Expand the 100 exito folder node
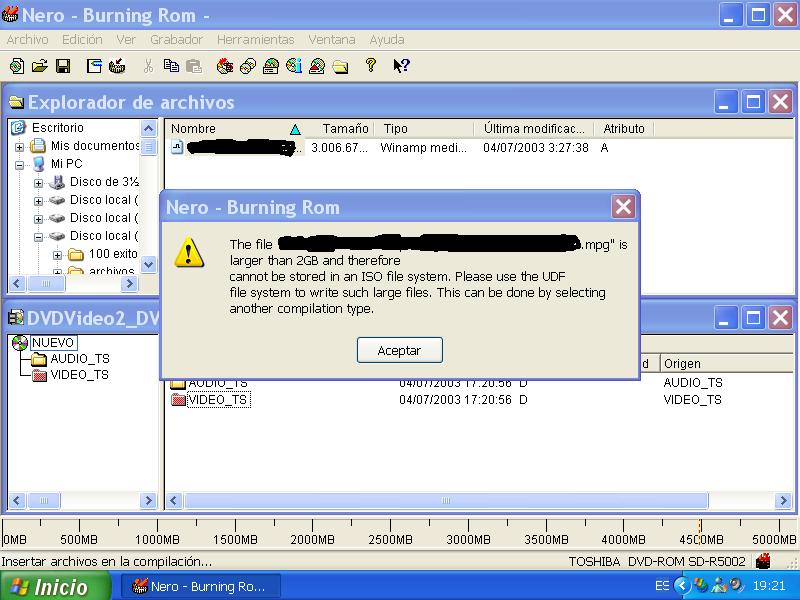 click(x=57, y=255)
